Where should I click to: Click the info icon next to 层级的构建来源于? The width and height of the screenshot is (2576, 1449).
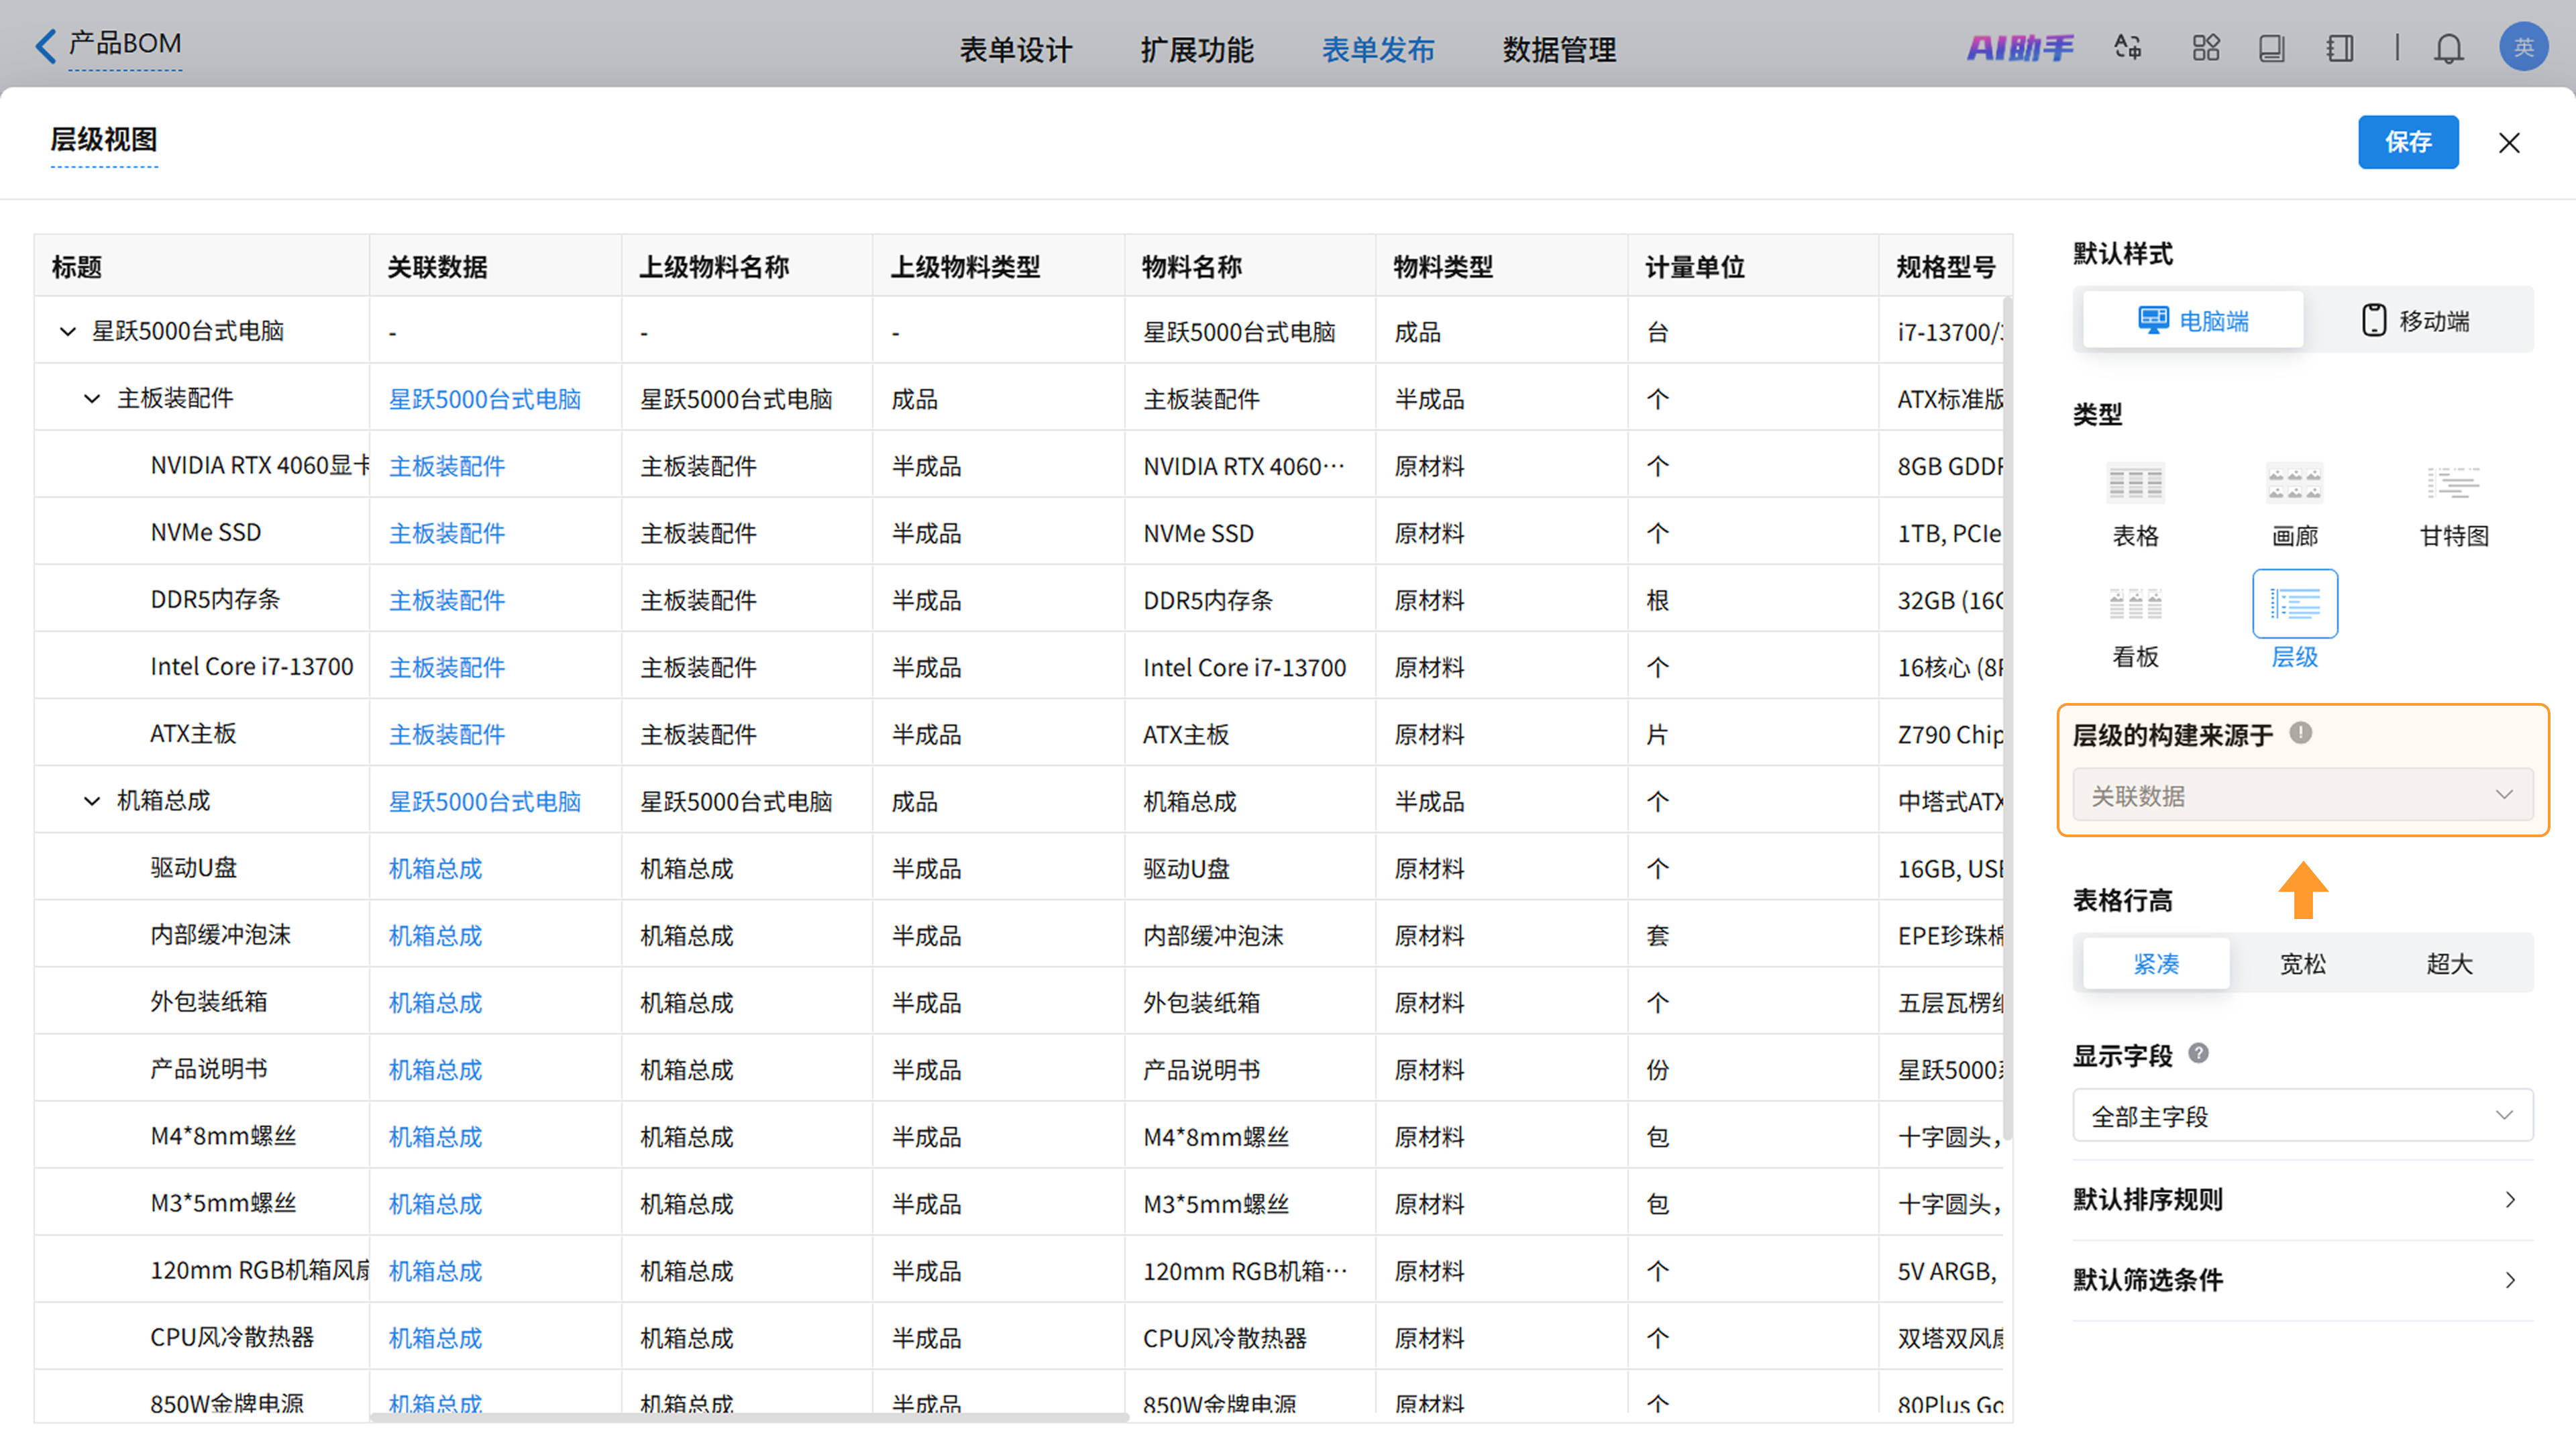[x=2300, y=733]
